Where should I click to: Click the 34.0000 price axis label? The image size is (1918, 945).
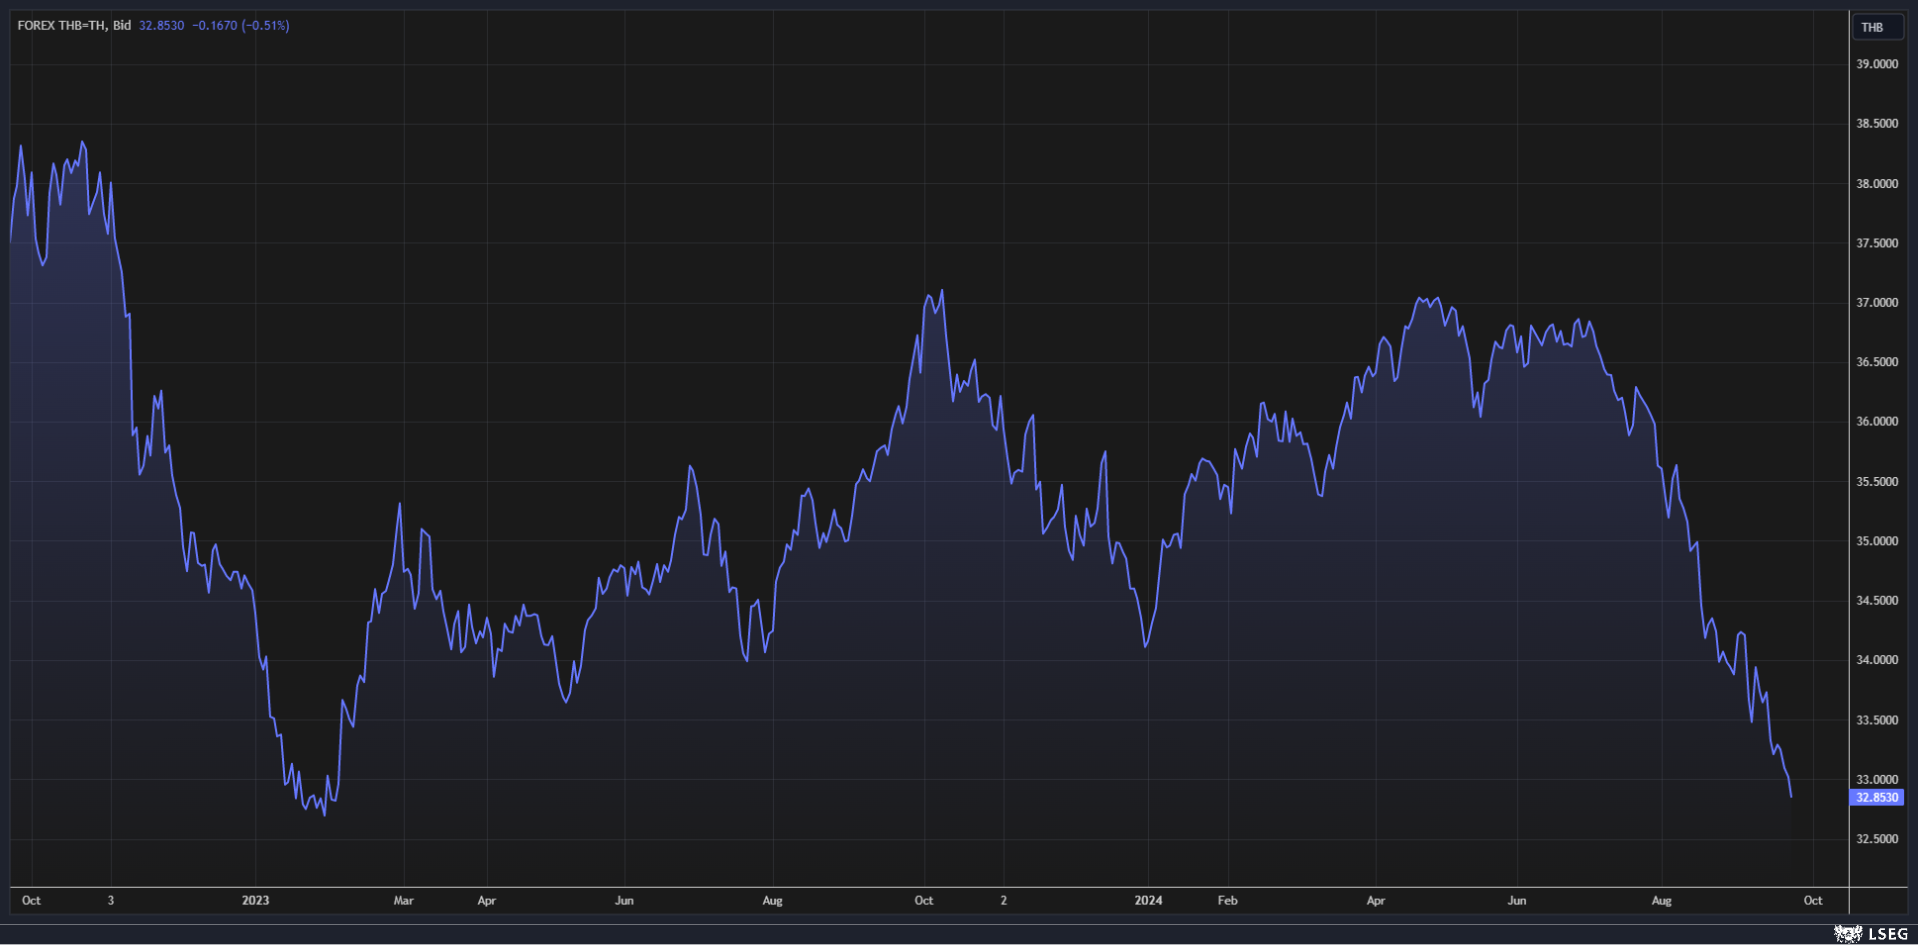point(1876,660)
